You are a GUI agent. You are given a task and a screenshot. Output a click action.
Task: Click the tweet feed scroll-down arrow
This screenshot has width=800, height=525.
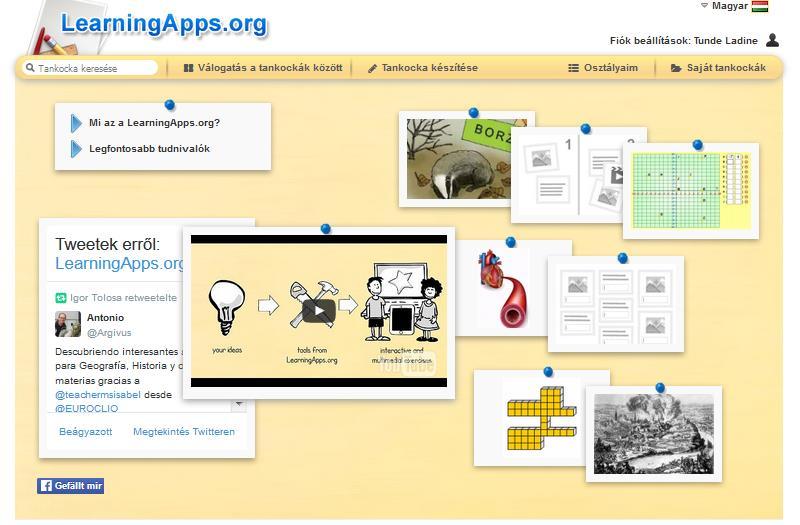tap(239, 405)
